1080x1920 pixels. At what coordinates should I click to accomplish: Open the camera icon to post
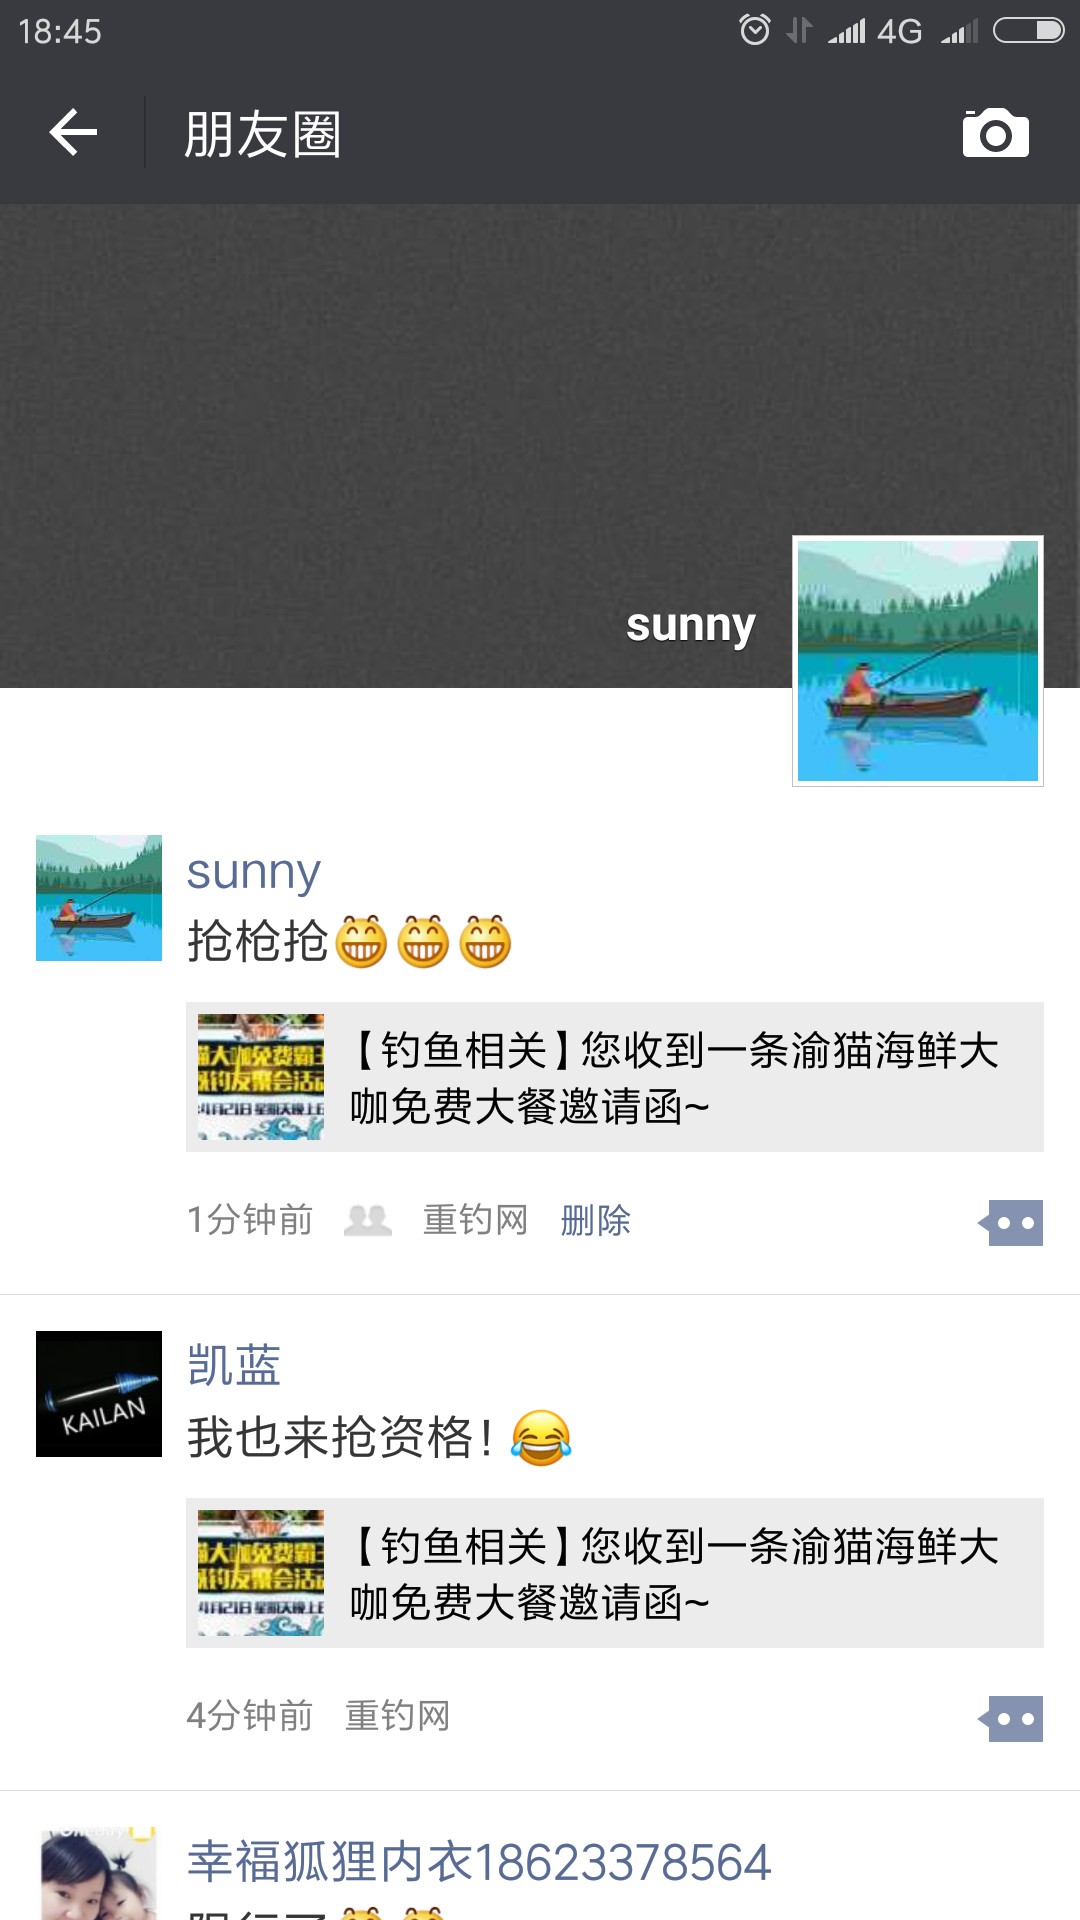click(995, 133)
